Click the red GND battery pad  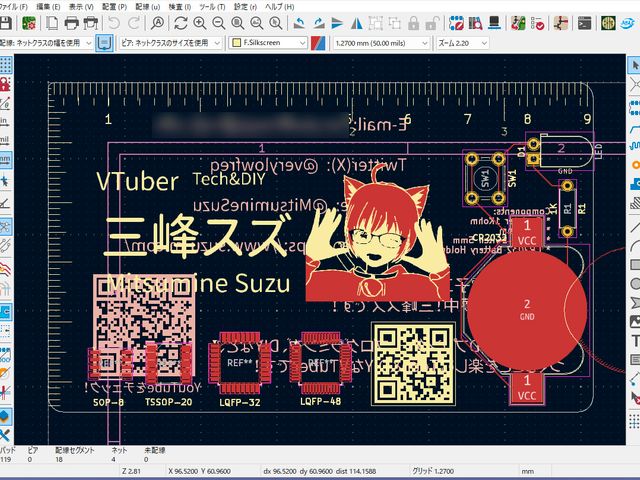click(x=526, y=308)
